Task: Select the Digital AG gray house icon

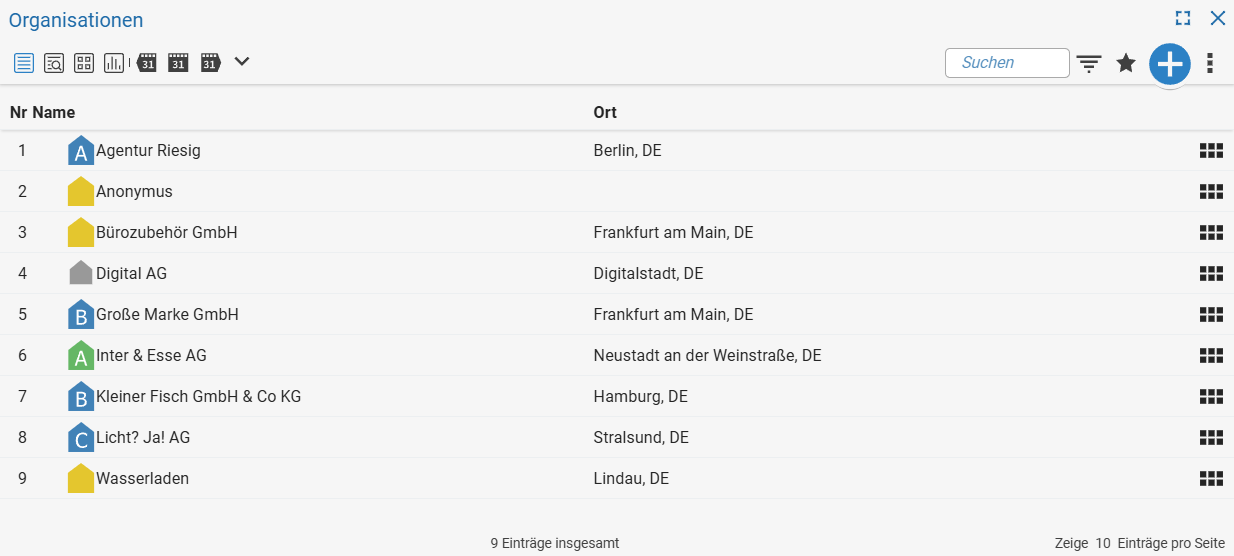Action: 81,272
